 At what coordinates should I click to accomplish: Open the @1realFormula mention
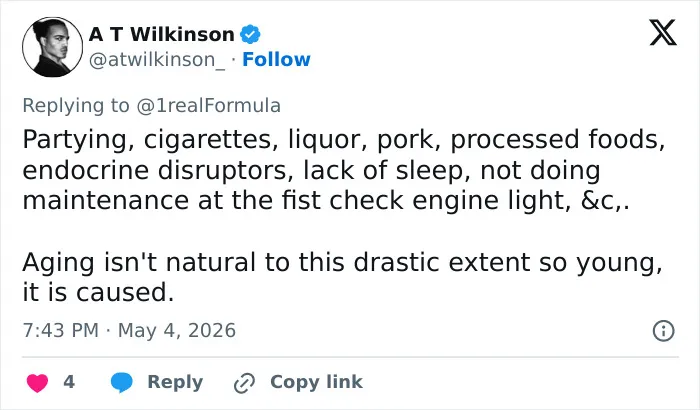pyautogui.click(x=208, y=106)
